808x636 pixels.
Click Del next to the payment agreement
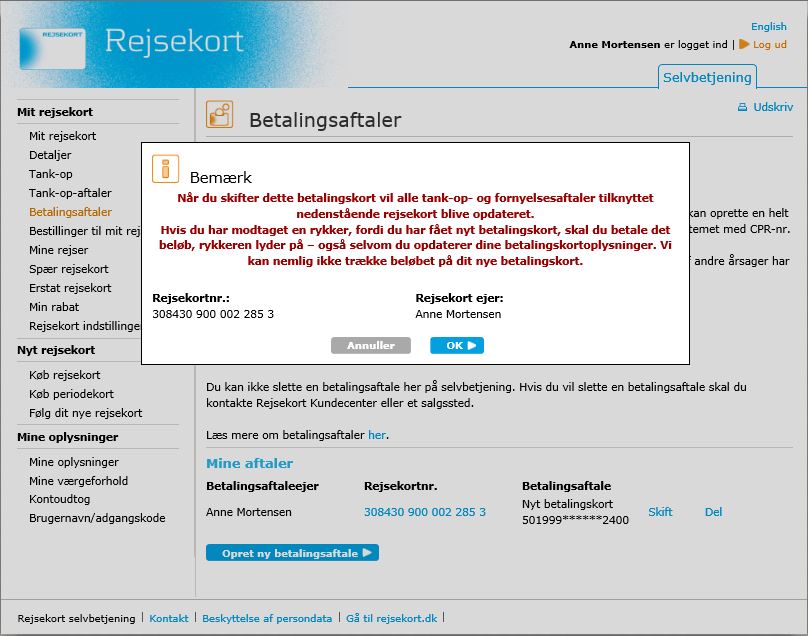click(x=713, y=511)
